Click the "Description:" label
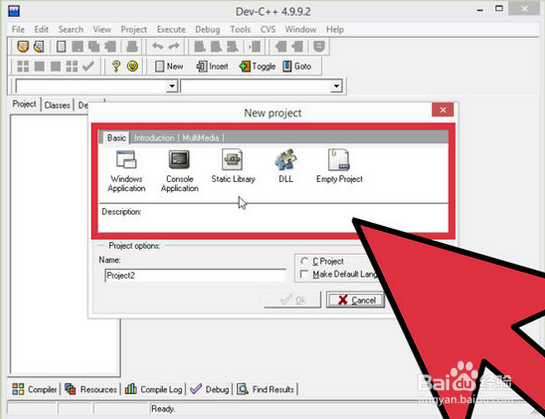This screenshot has width=545, height=419. point(121,211)
